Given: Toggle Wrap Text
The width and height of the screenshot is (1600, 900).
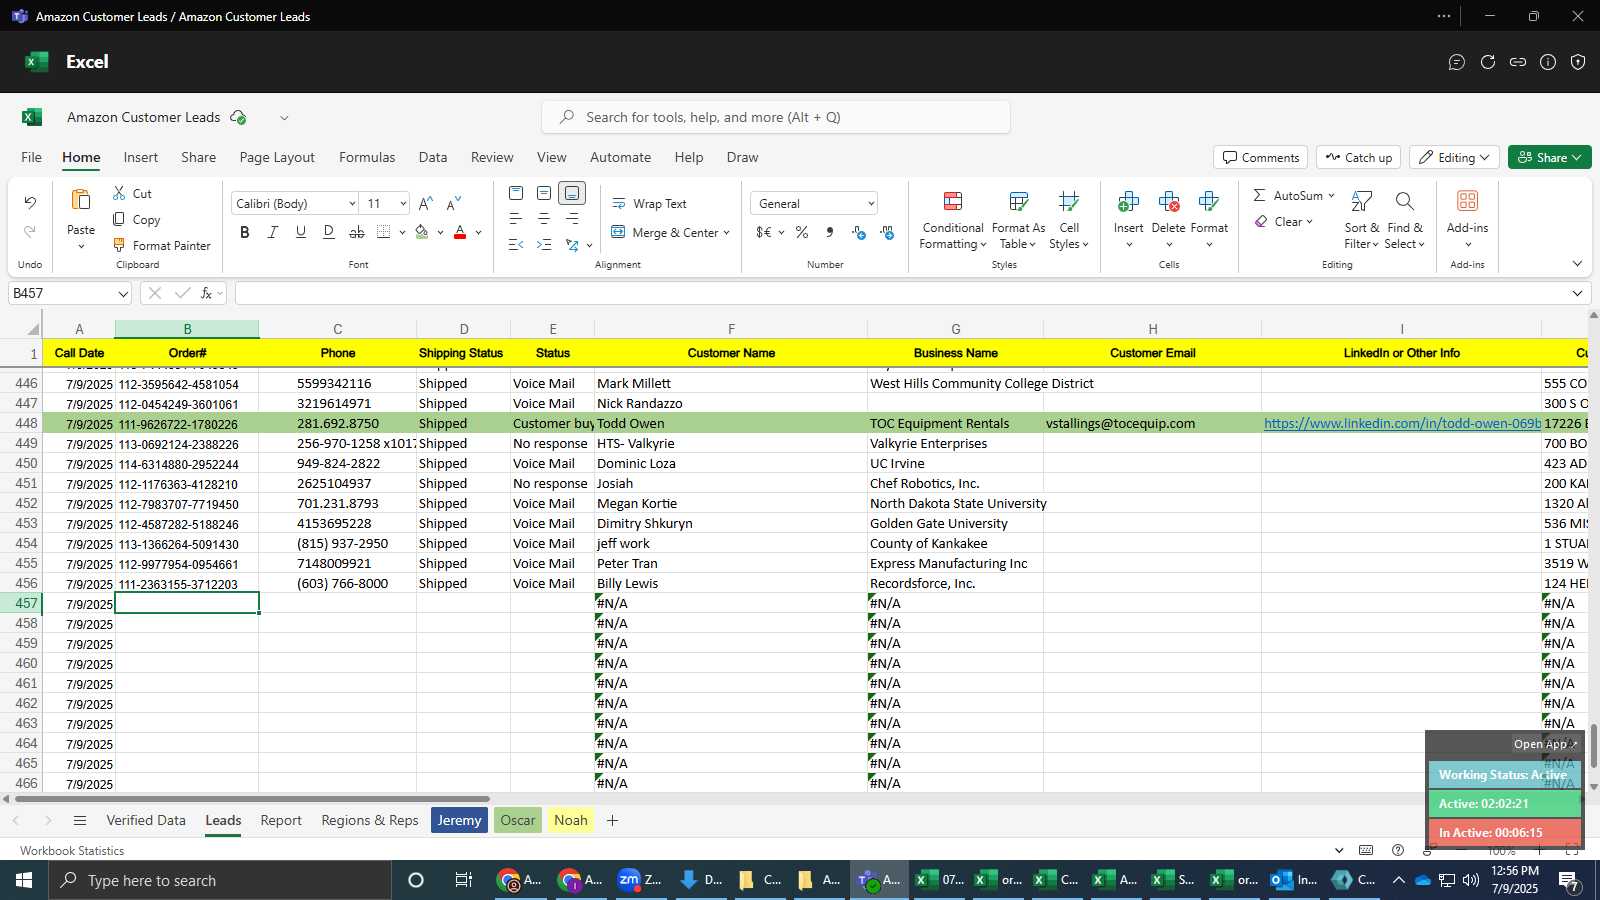Looking at the screenshot, I should coord(649,203).
